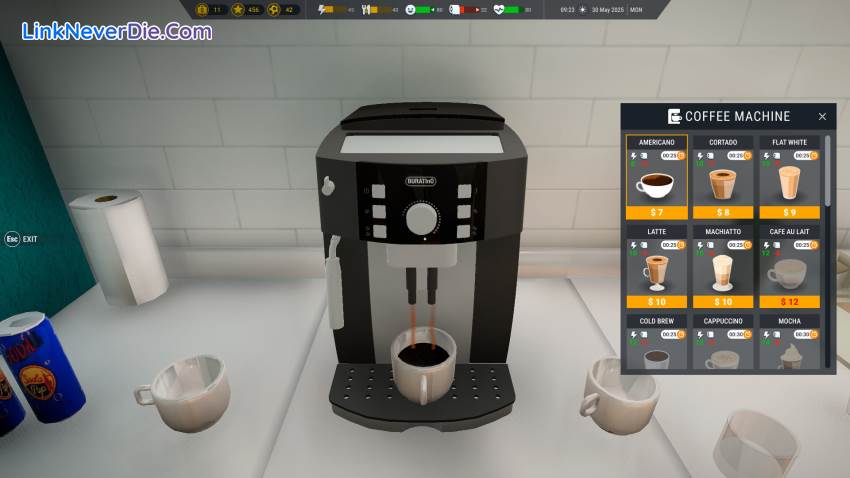This screenshot has height=478, width=850.
Task: Choose the Cortado drink icon
Action: [723, 184]
